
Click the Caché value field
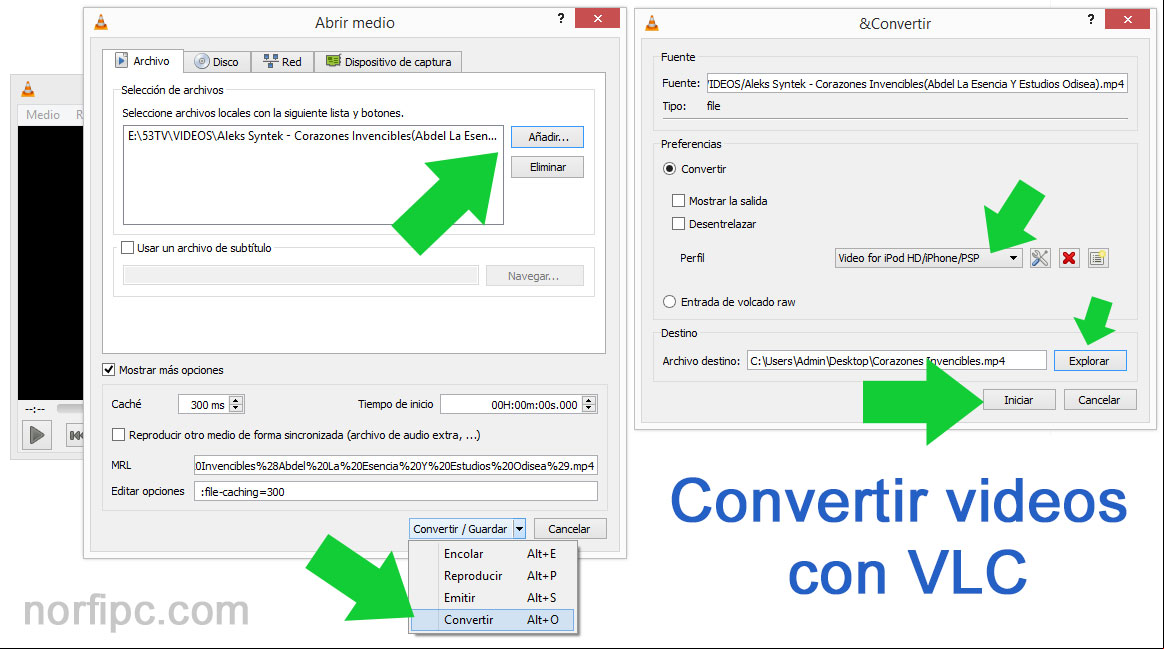pyautogui.click(x=204, y=405)
